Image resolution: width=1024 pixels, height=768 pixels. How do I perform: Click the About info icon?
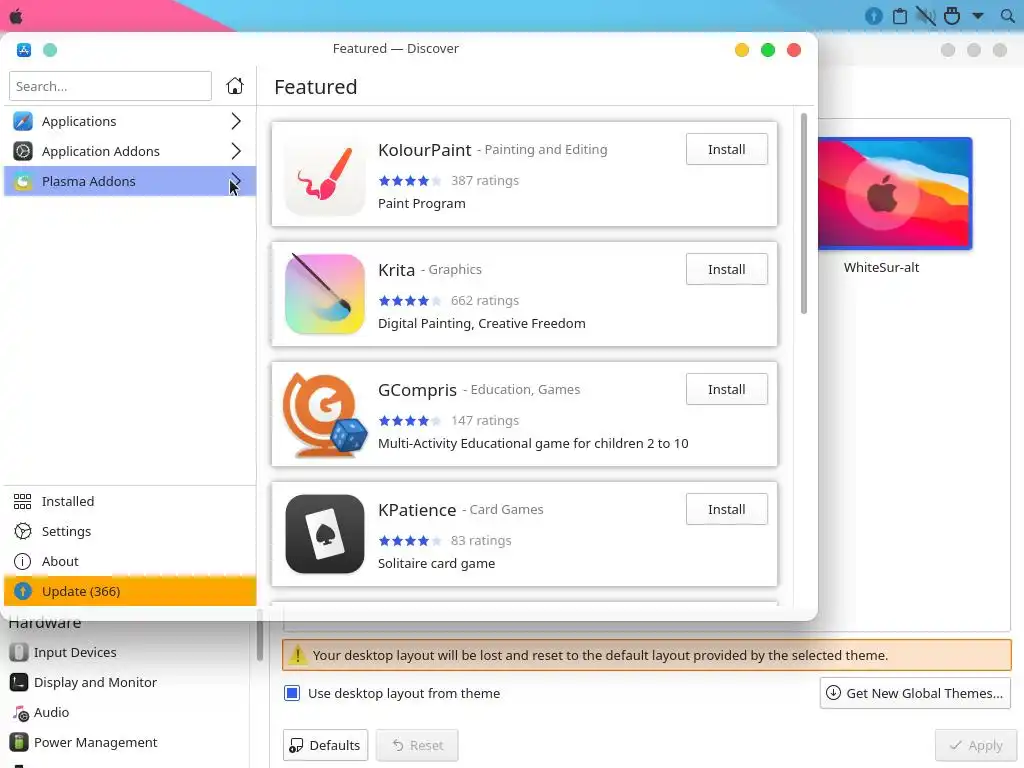tap(22, 561)
